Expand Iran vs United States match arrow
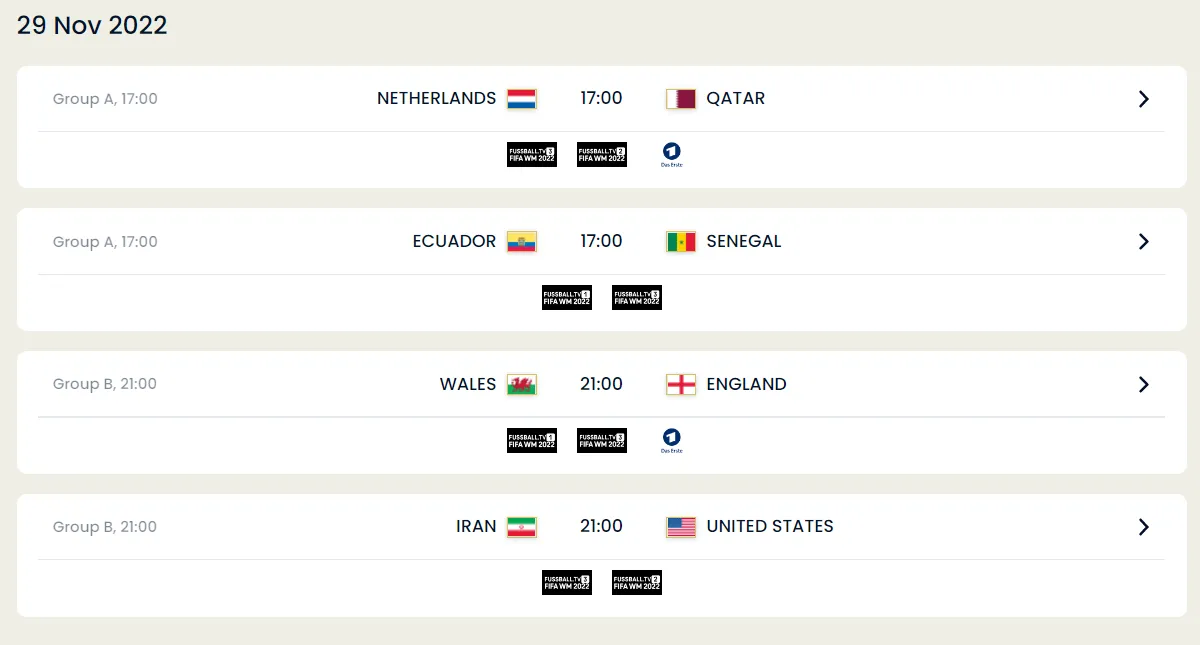Screen dimensions: 1200x645 (x=1144, y=527)
